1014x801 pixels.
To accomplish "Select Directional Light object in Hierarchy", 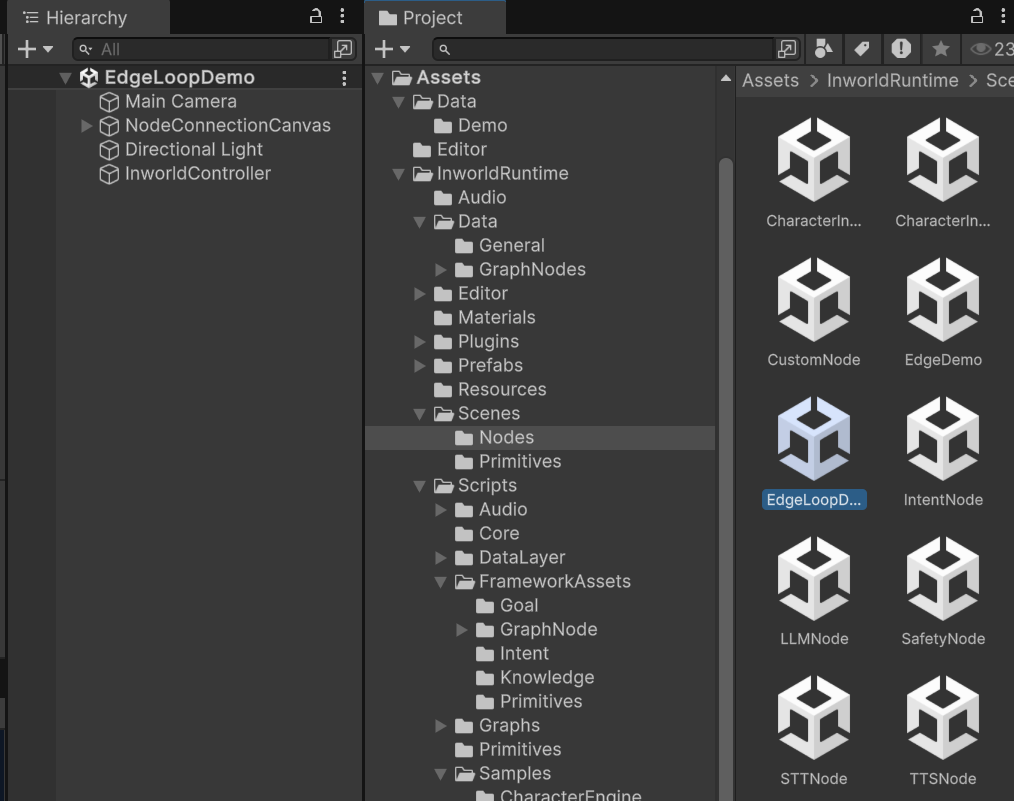I will [193, 149].
